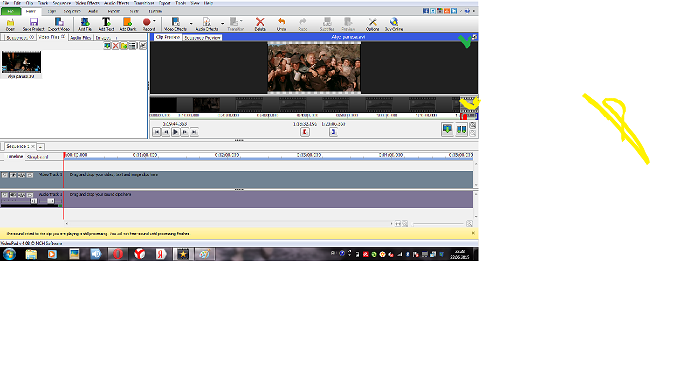Open the Video Effects dropdown arrow
This screenshot has height=384, width=683.
(191, 24)
